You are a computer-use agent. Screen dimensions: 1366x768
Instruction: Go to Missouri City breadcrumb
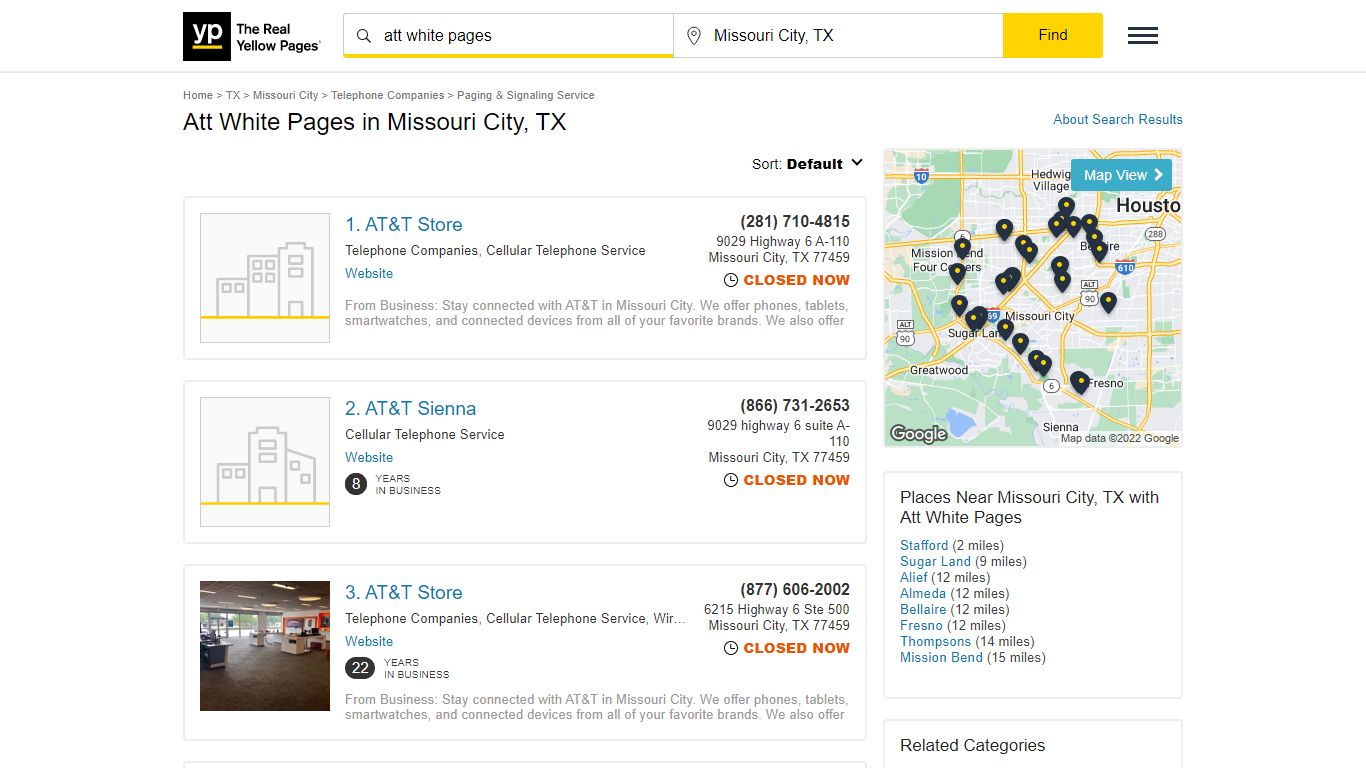point(285,95)
